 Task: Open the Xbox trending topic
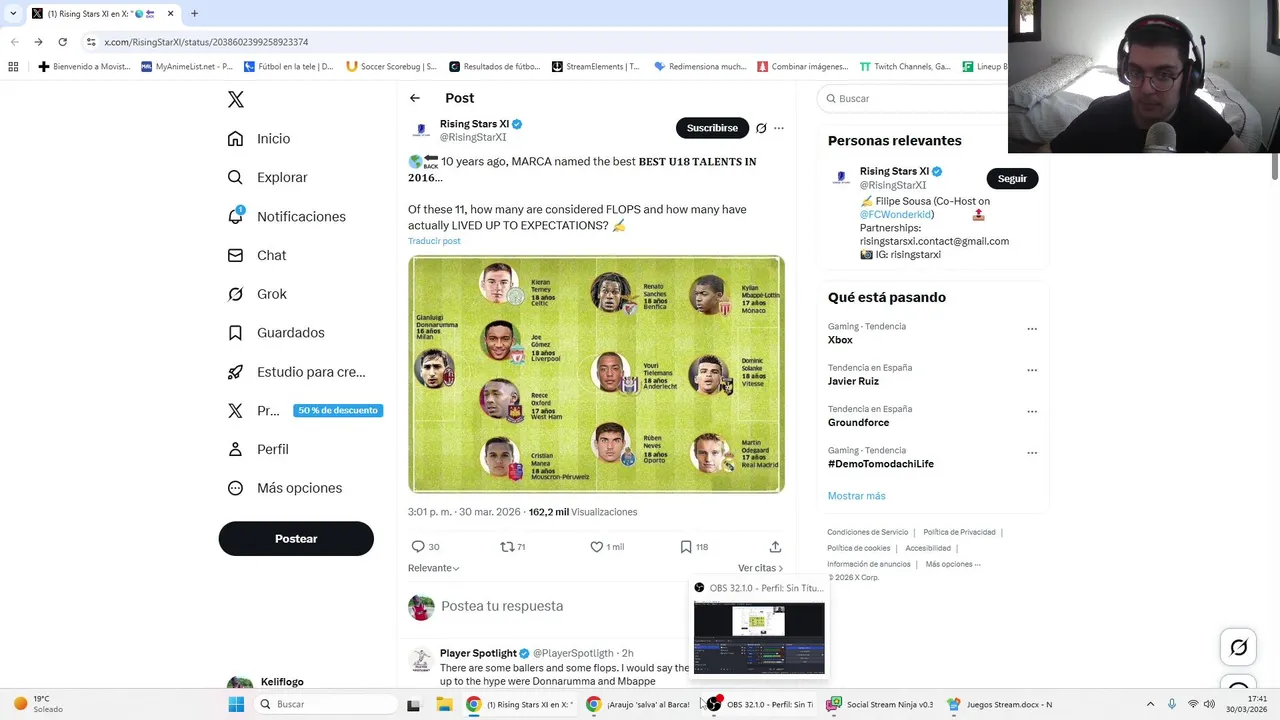click(x=840, y=340)
